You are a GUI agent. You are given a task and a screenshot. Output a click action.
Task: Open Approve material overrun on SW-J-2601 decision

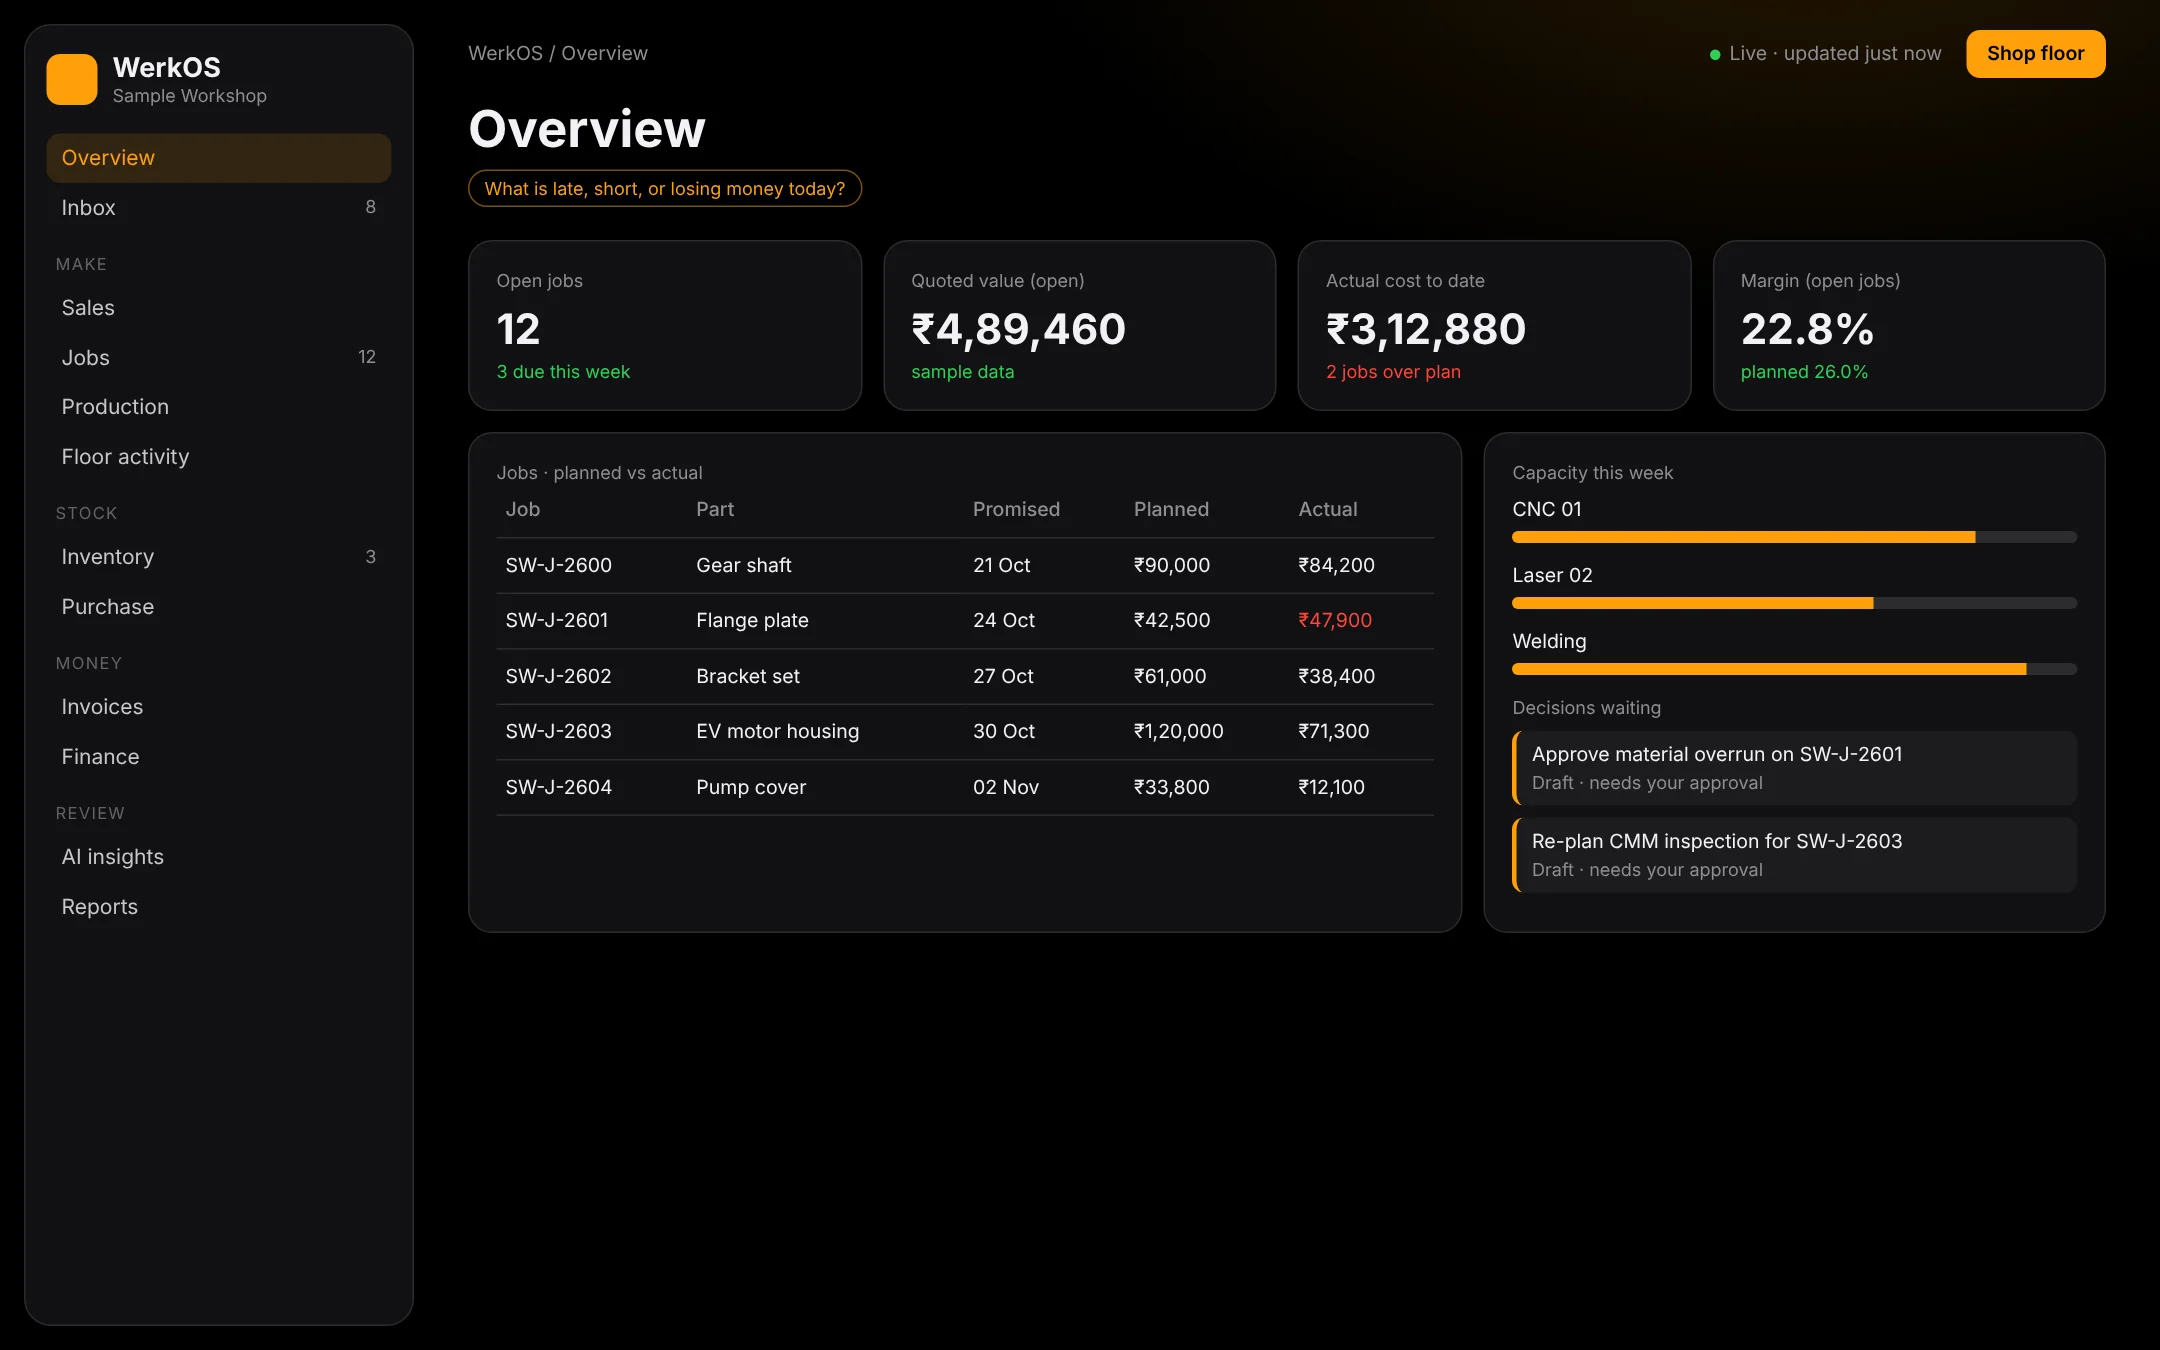[1794, 768]
